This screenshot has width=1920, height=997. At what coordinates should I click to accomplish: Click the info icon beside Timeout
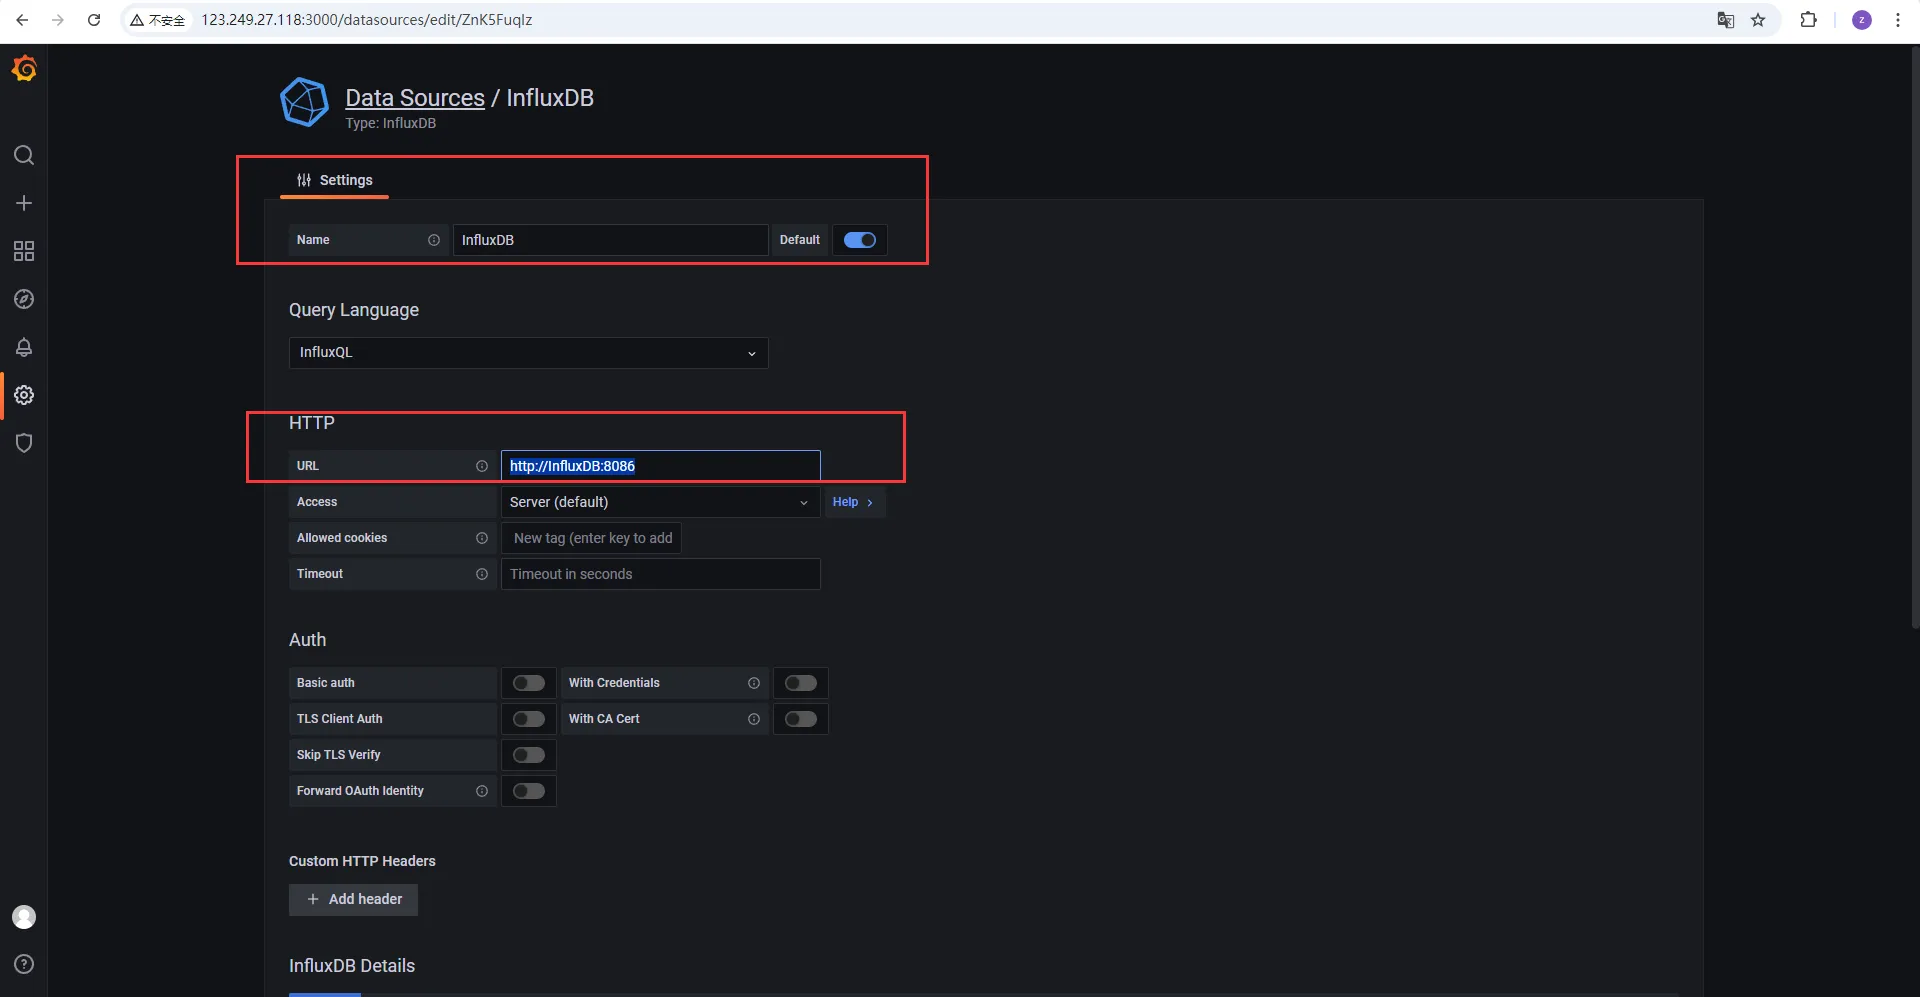click(482, 574)
